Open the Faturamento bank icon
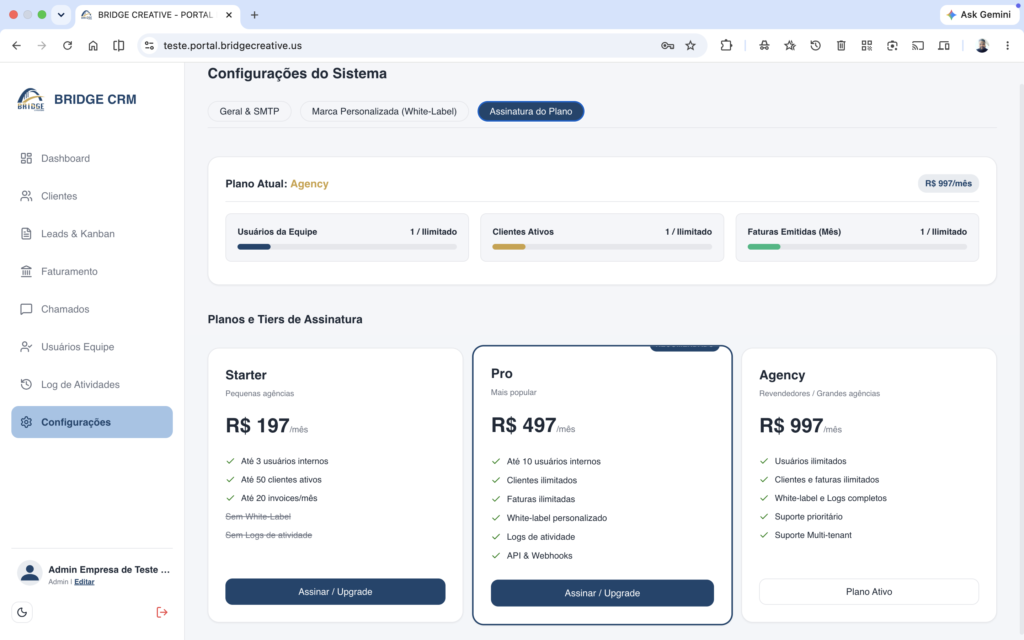 point(26,271)
